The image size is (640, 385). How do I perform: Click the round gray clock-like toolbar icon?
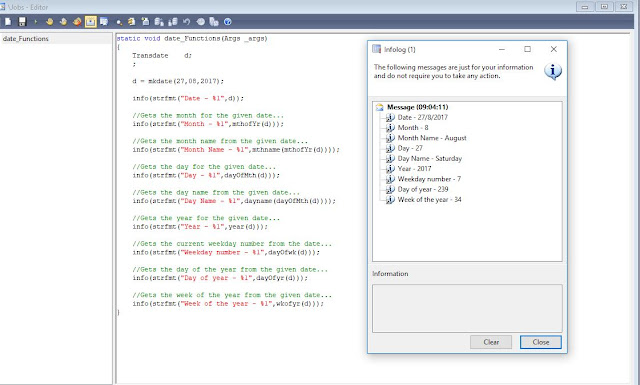click(200, 22)
